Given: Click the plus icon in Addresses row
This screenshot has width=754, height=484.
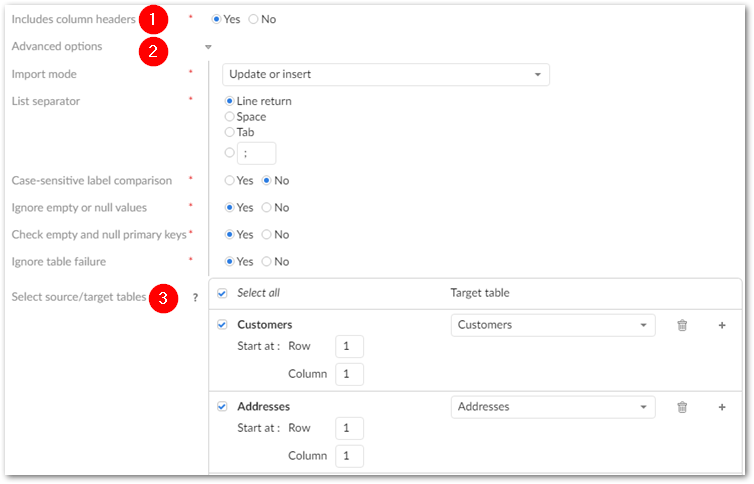Looking at the screenshot, I should pos(721,407).
